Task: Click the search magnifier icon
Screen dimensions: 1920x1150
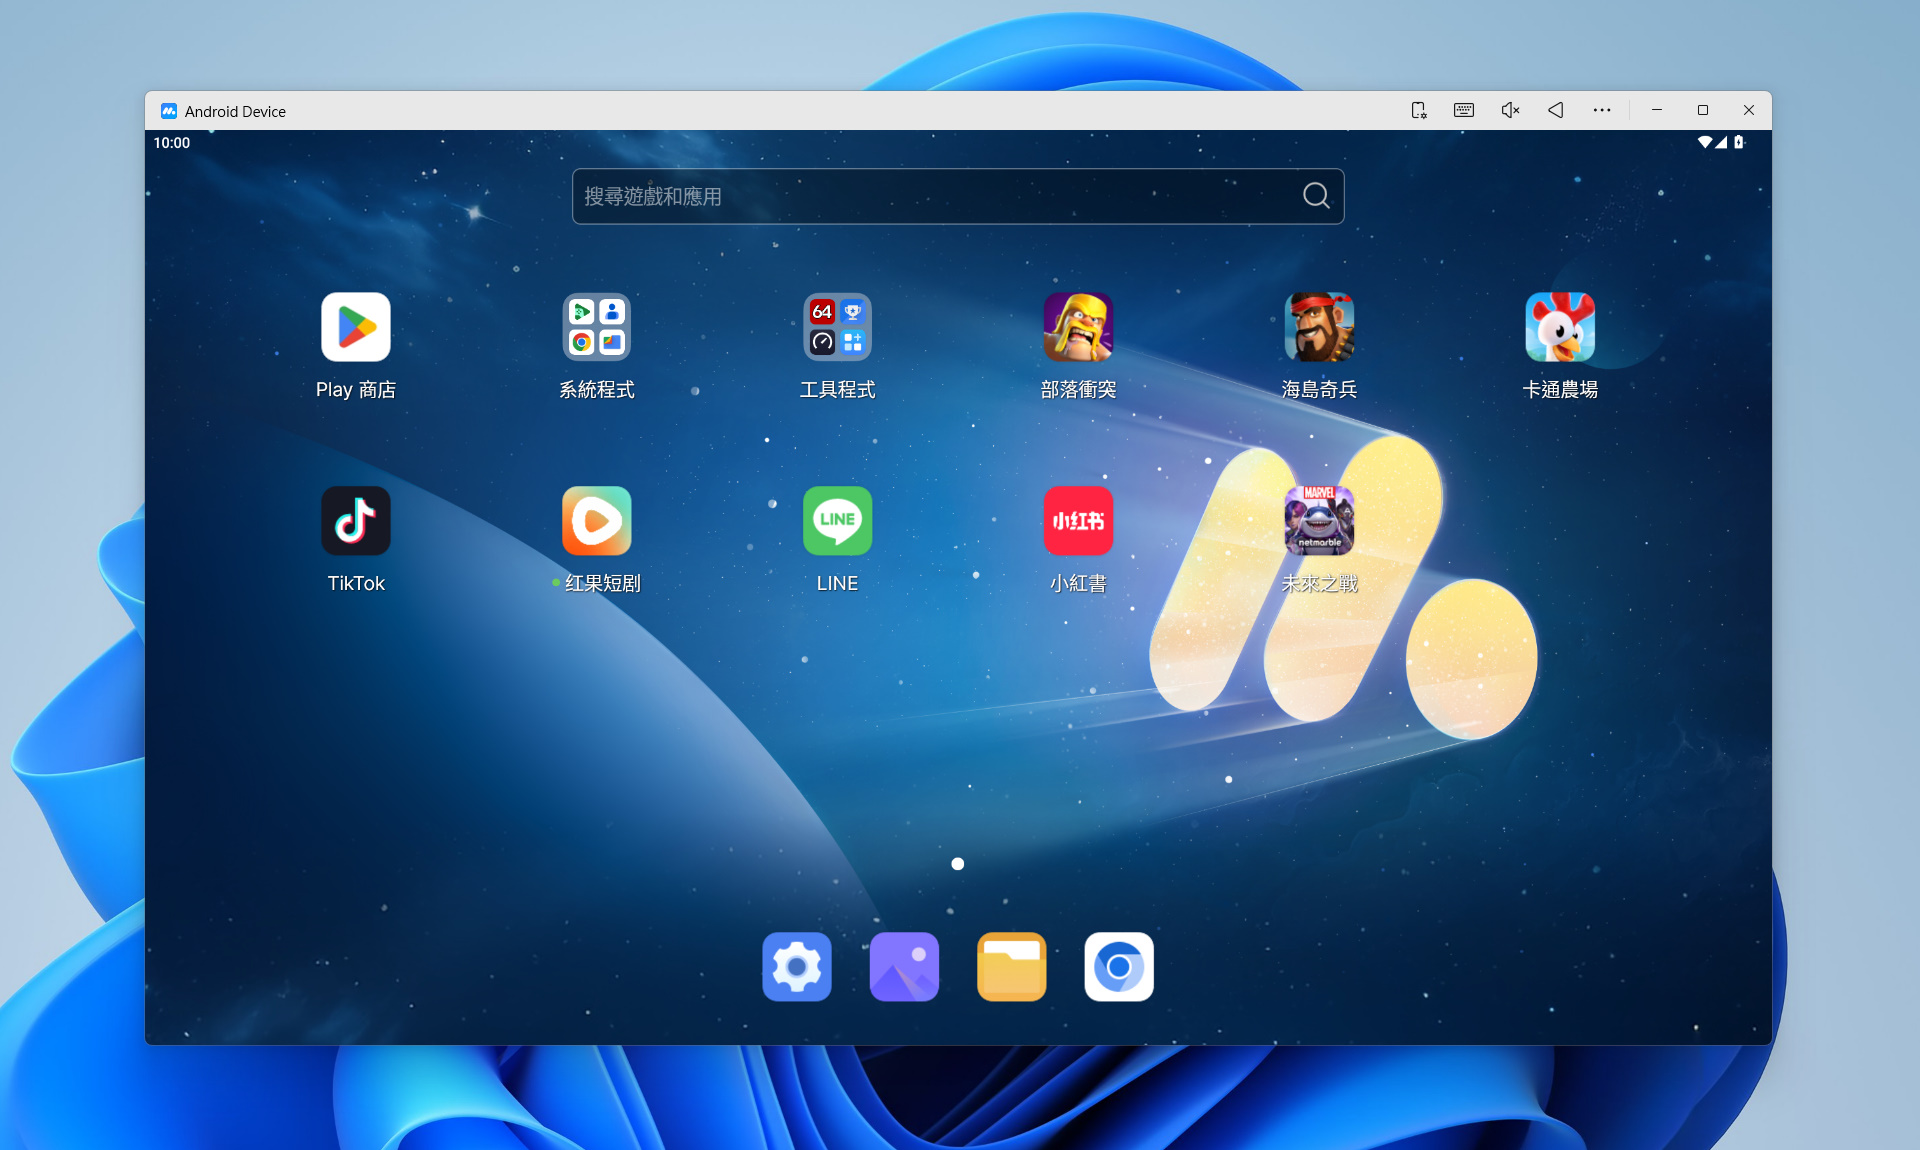Action: [x=1316, y=196]
